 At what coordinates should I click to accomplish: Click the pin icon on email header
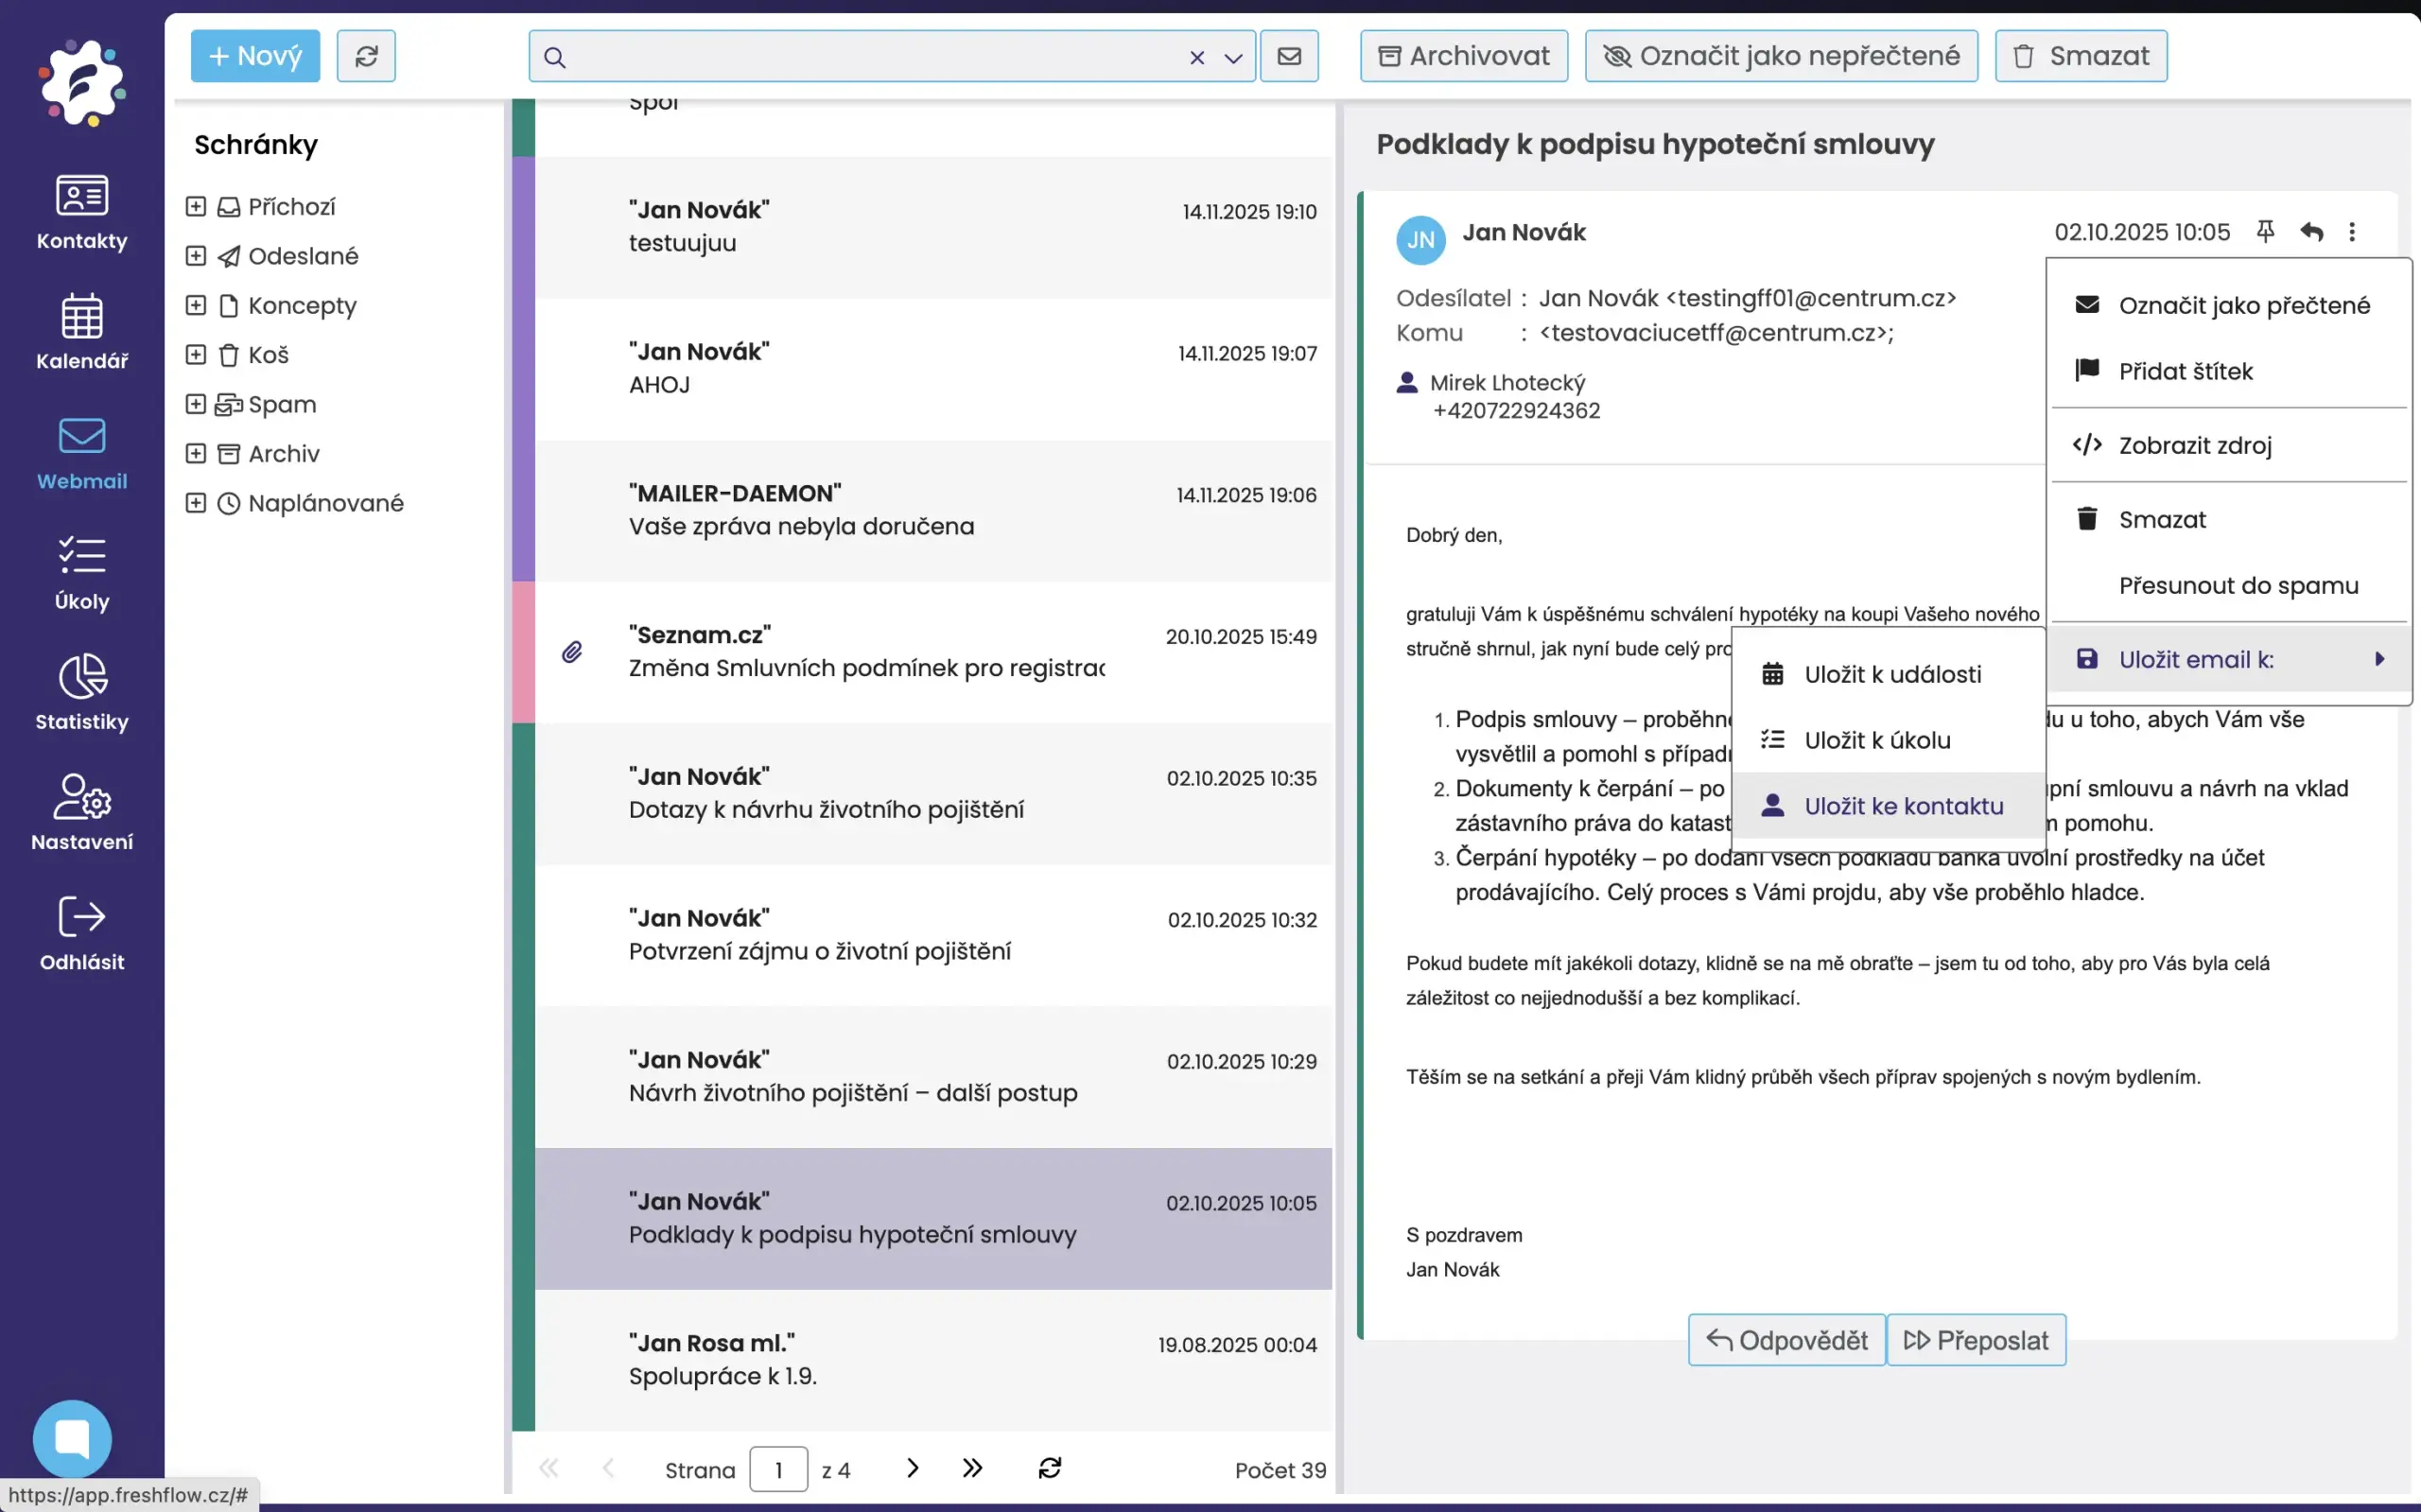pos(2266,232)
